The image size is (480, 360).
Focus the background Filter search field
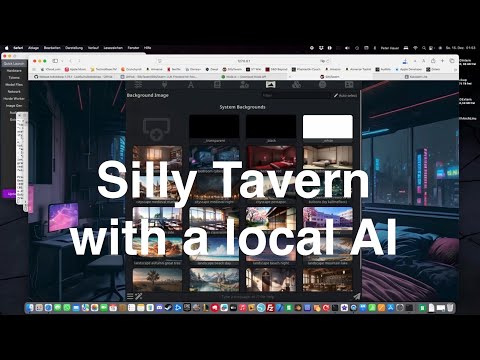pos(295,95)
